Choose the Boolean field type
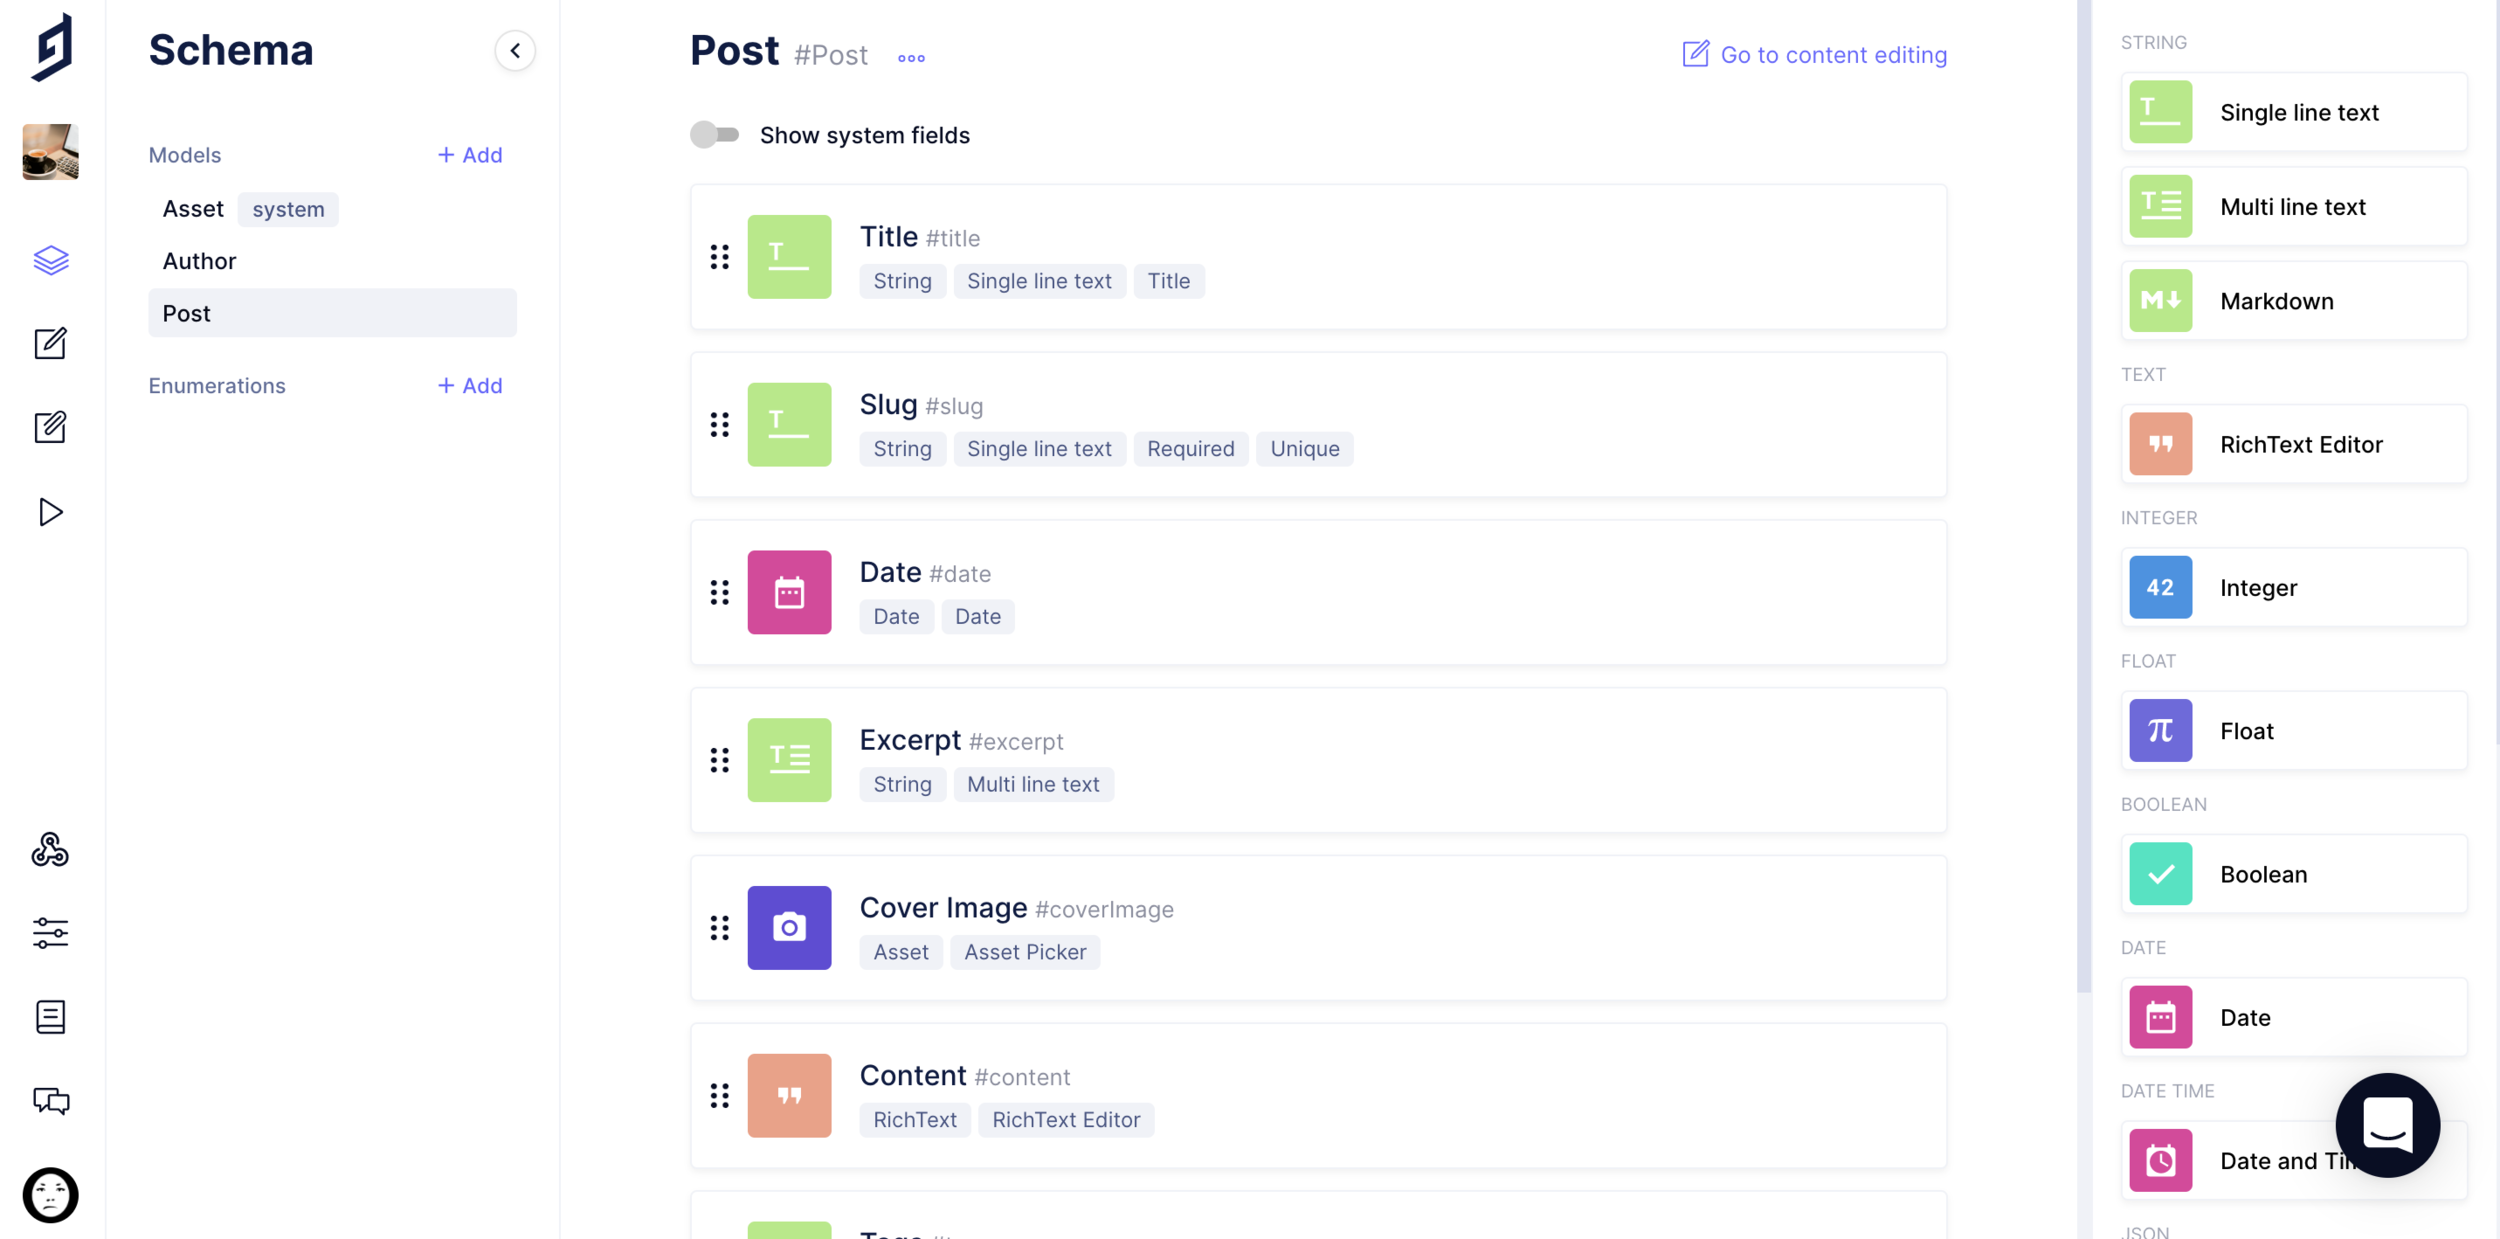2500x1239 pixels. pos(2293,874)
